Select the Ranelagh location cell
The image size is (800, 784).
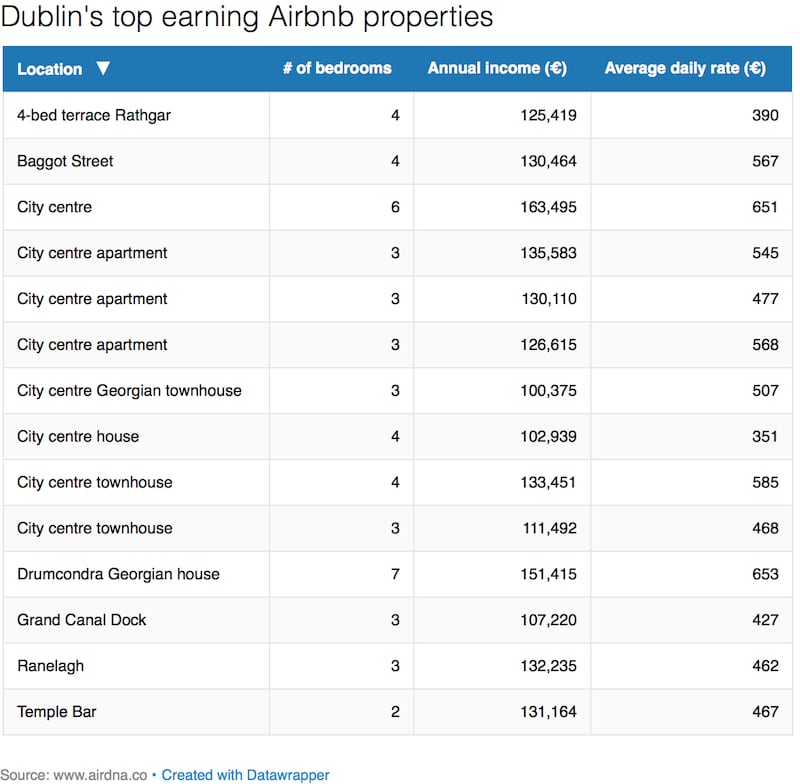(49, 666)
